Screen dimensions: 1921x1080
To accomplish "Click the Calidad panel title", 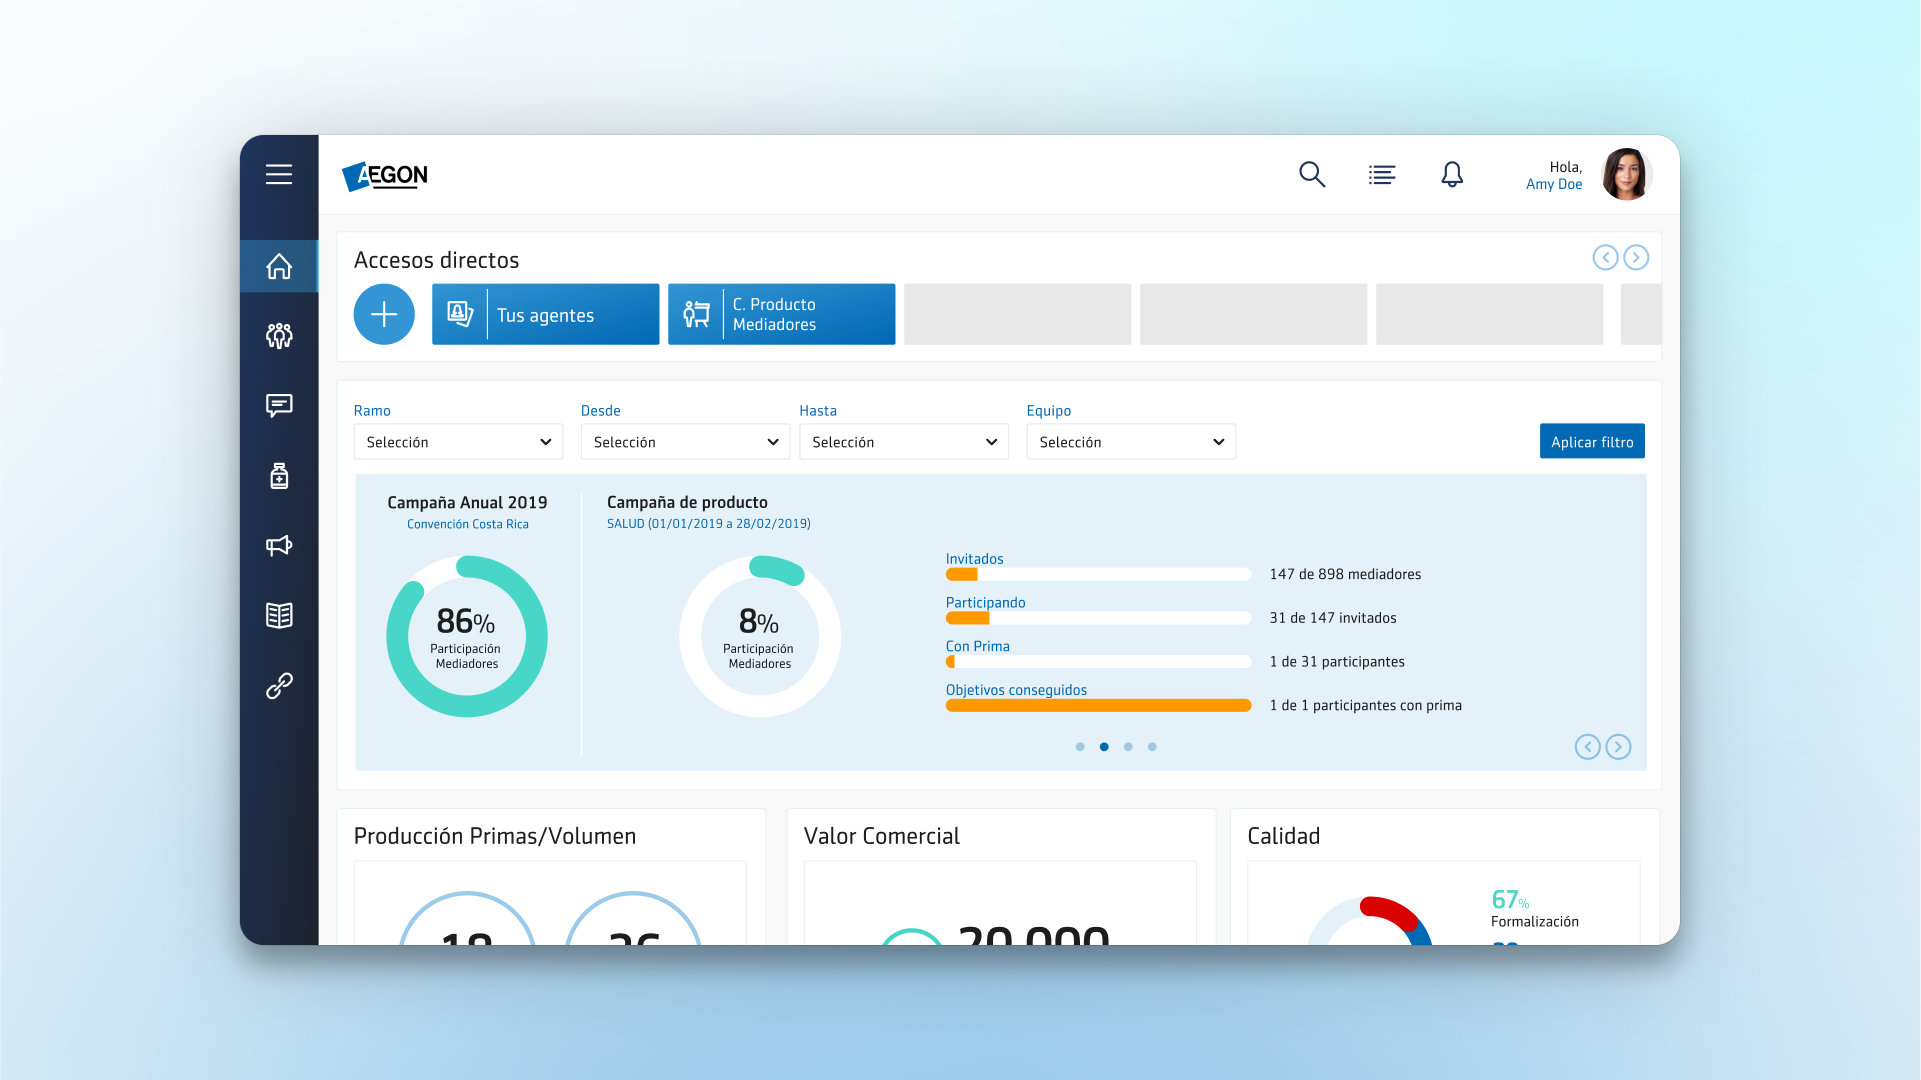I will coord(1284,836).
